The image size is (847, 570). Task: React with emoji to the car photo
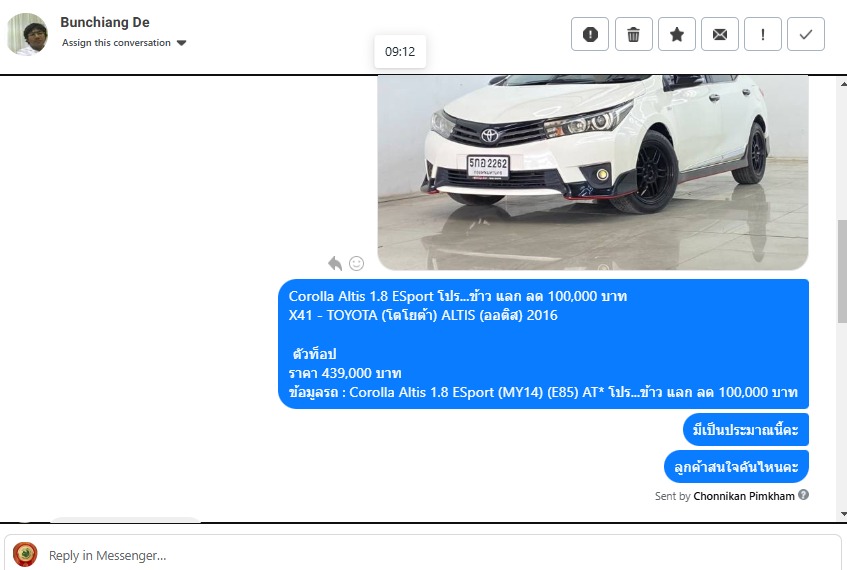pyautogui.click(x=357, y=263)
